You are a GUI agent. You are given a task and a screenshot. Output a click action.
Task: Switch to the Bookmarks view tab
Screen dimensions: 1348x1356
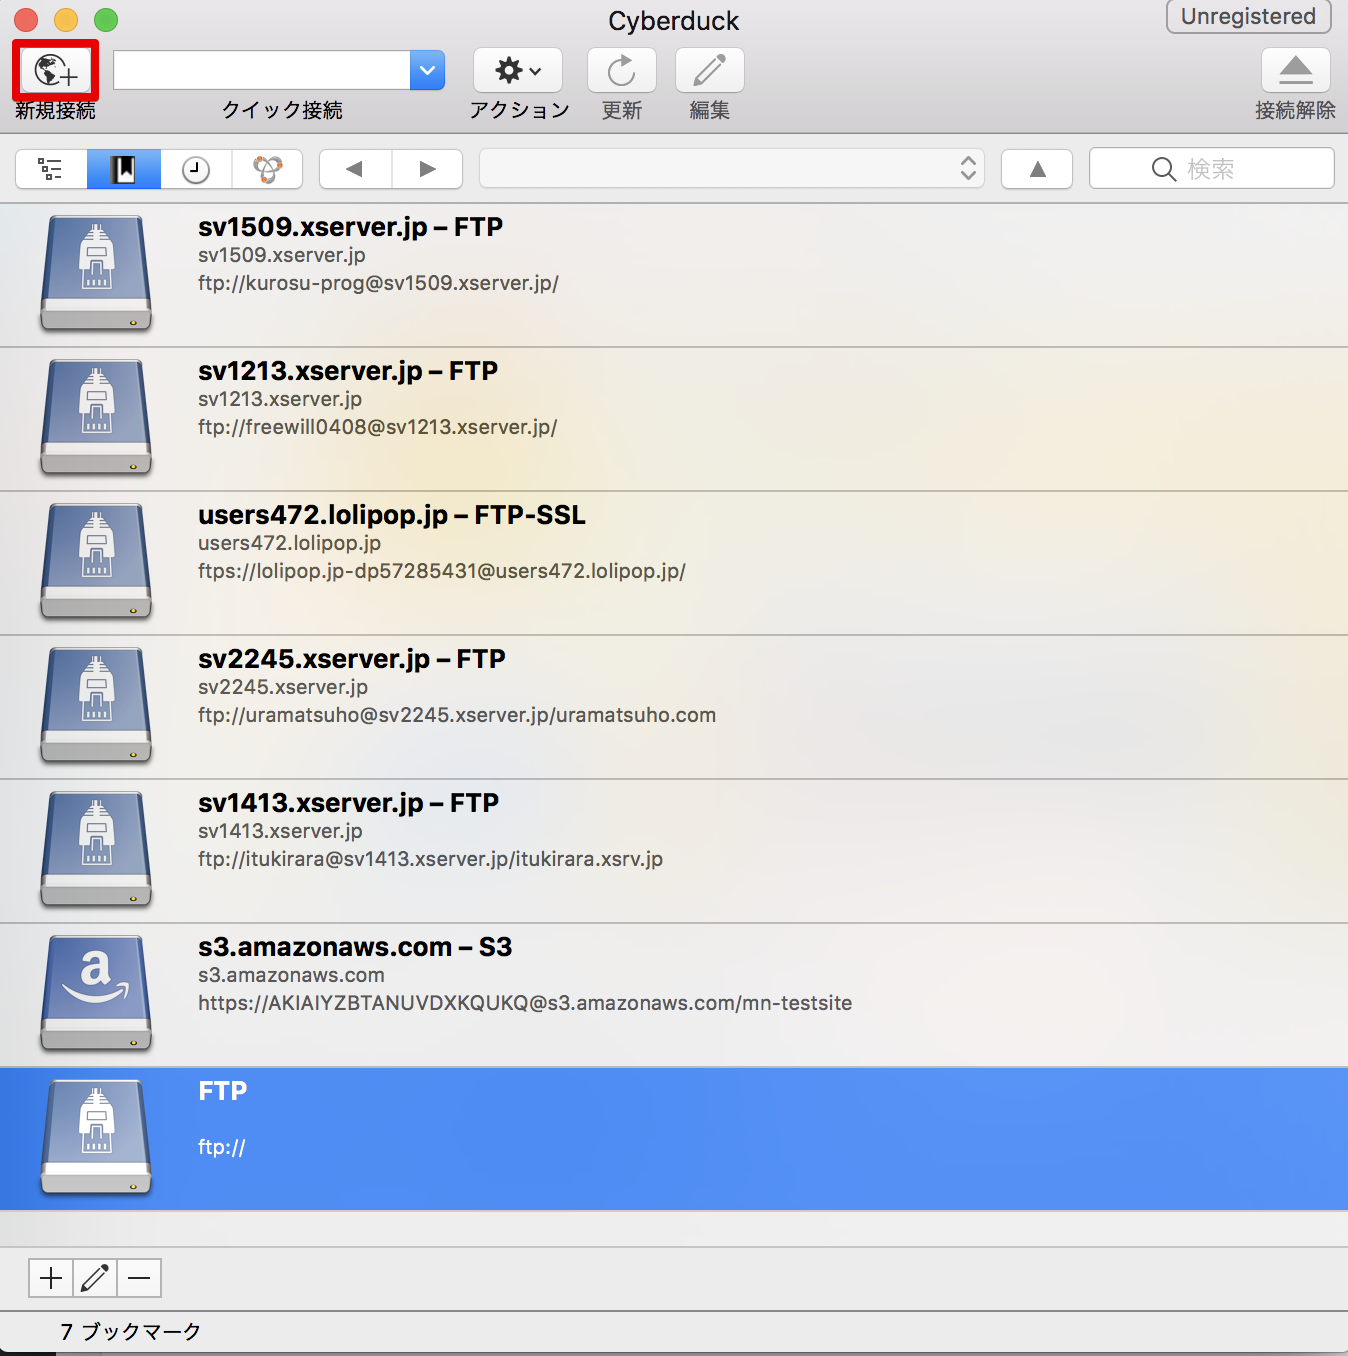(124, 169)
